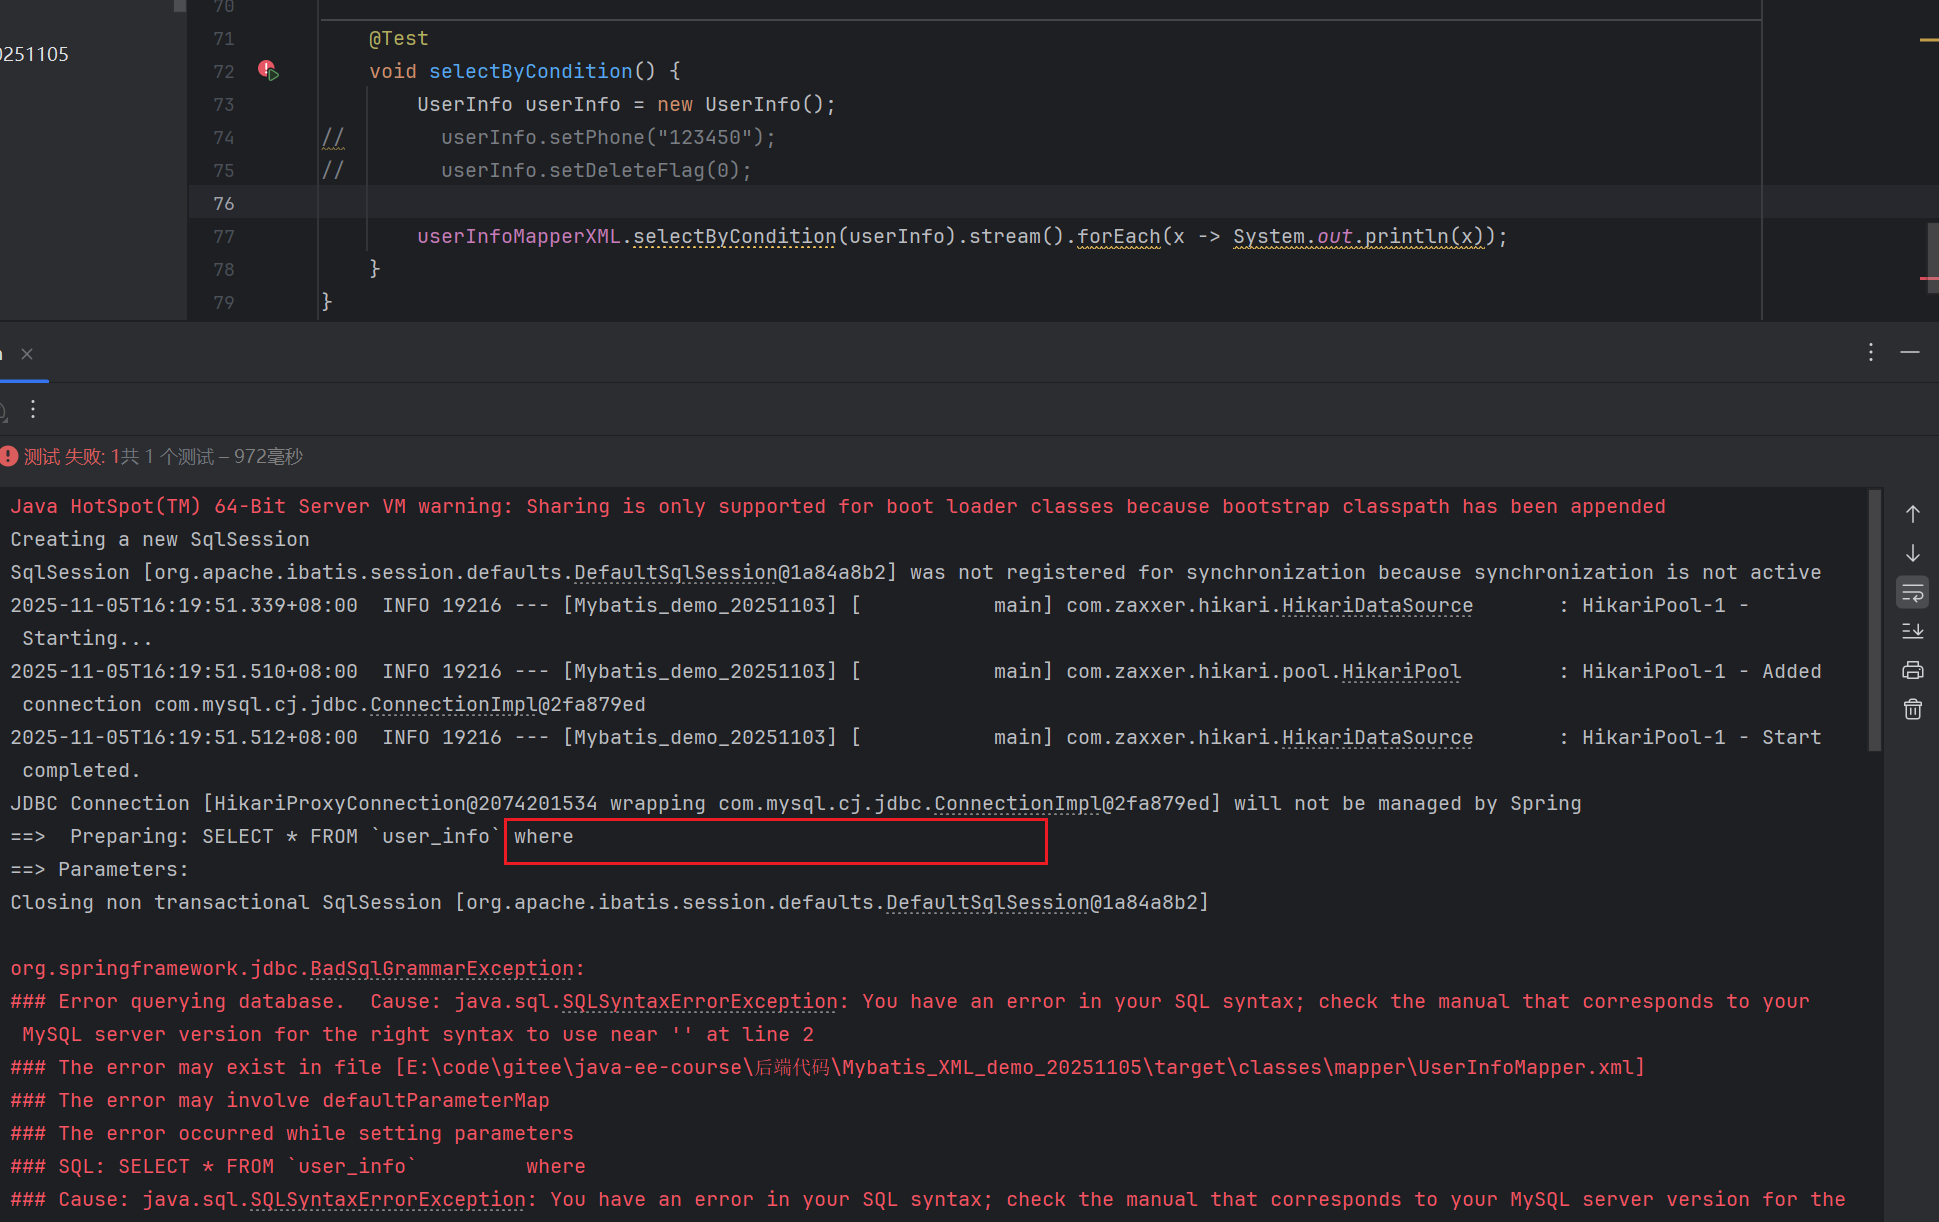Click run/breakpoint gutter icon at selectByCondition

click(x=267, y=70)
